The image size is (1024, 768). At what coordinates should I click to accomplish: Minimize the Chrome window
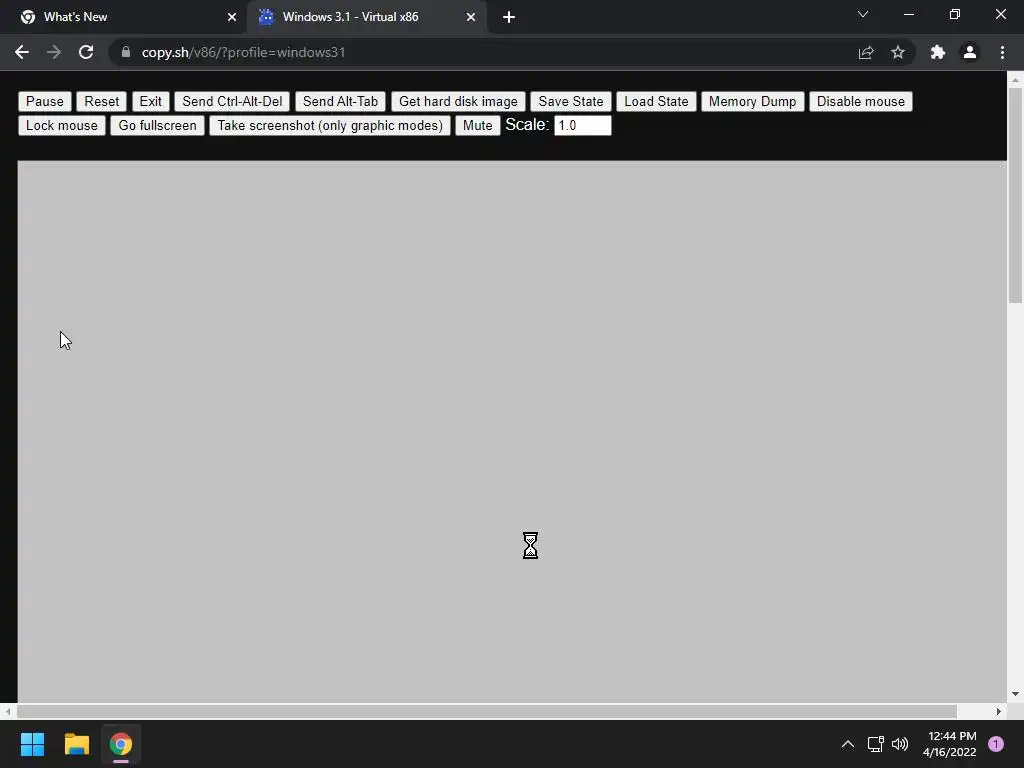(908, 14)
